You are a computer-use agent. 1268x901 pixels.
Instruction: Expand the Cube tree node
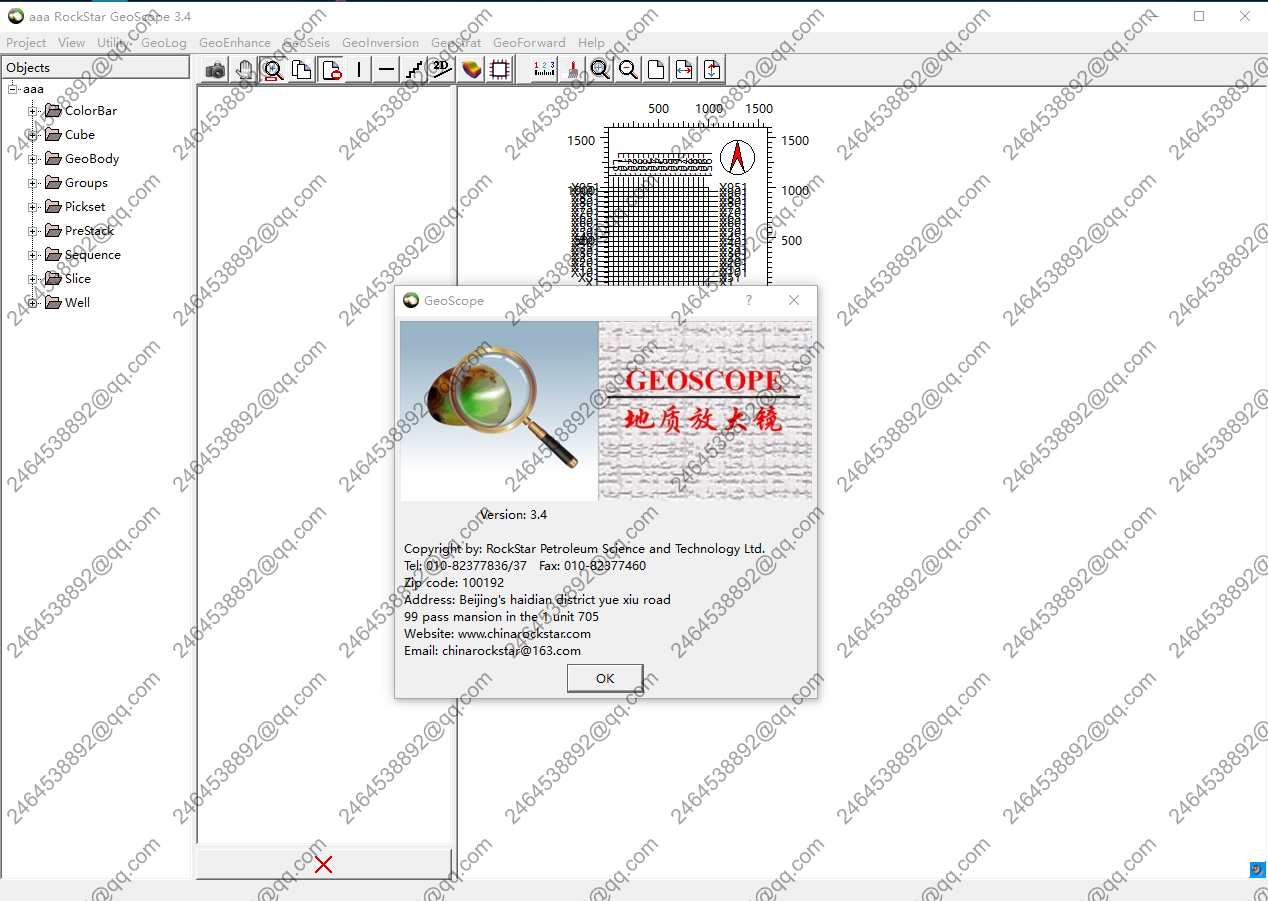tap(33, 135)
